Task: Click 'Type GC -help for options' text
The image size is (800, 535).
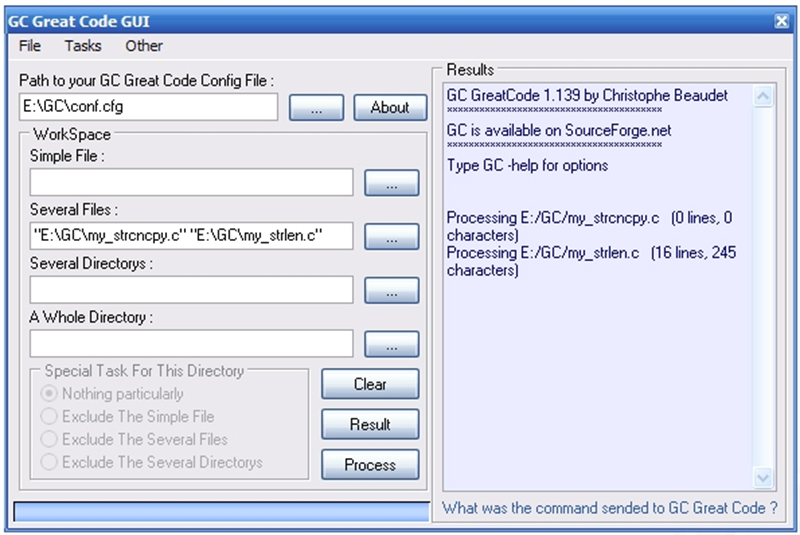Action: (528, 165)
